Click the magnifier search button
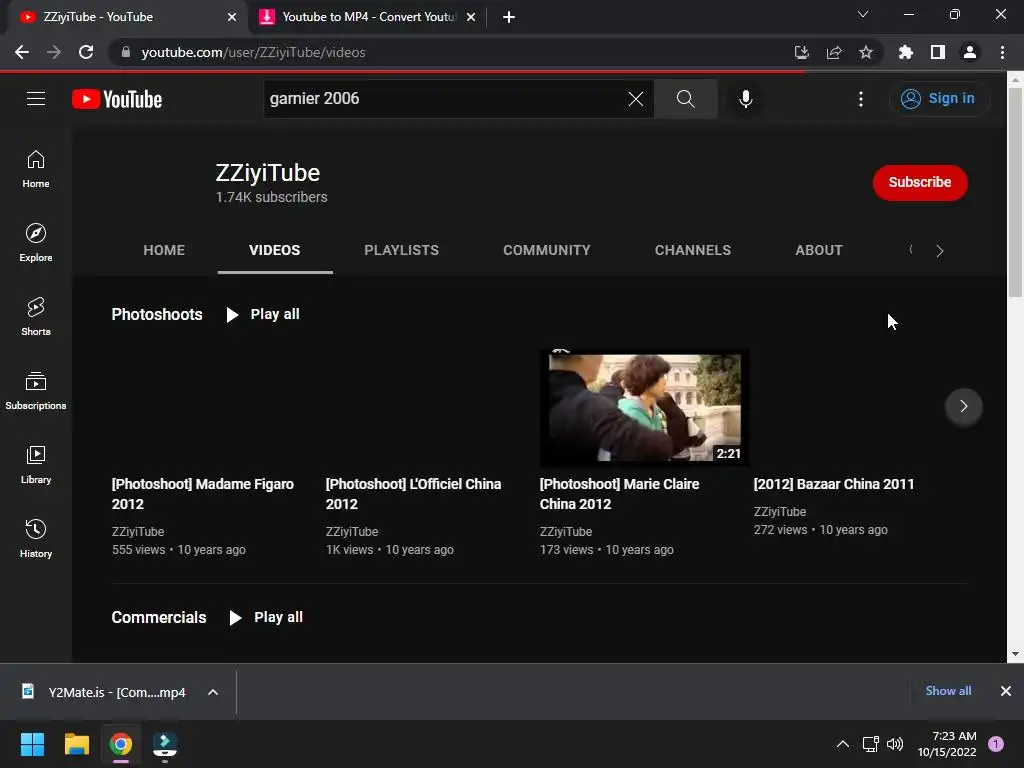Viewport: 1024px width, 768px height. click(x=686, y=99)
